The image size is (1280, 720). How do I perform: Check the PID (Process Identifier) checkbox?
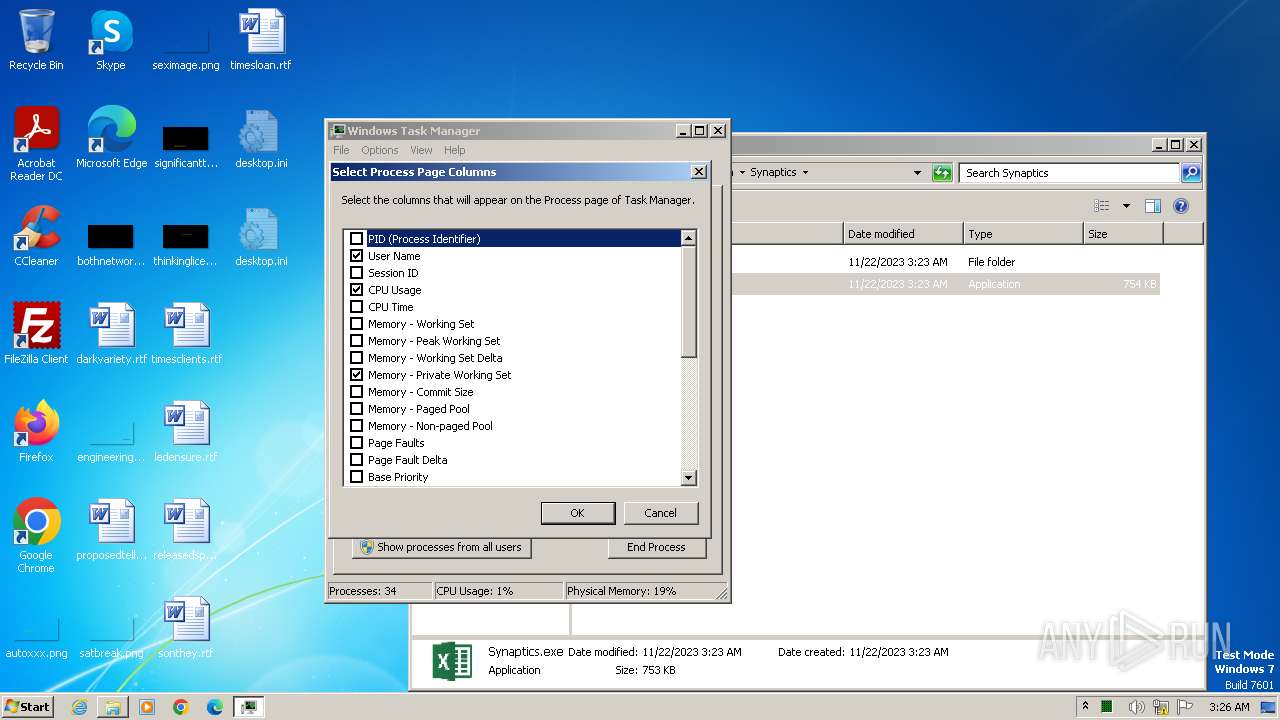coord(357,239)
